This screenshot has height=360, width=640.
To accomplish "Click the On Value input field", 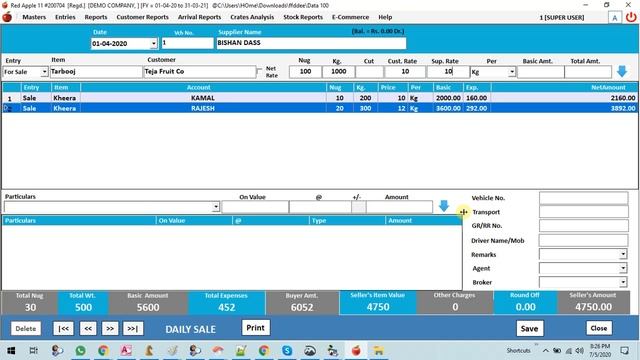I will pyautogui.click(x=255, y=207).
